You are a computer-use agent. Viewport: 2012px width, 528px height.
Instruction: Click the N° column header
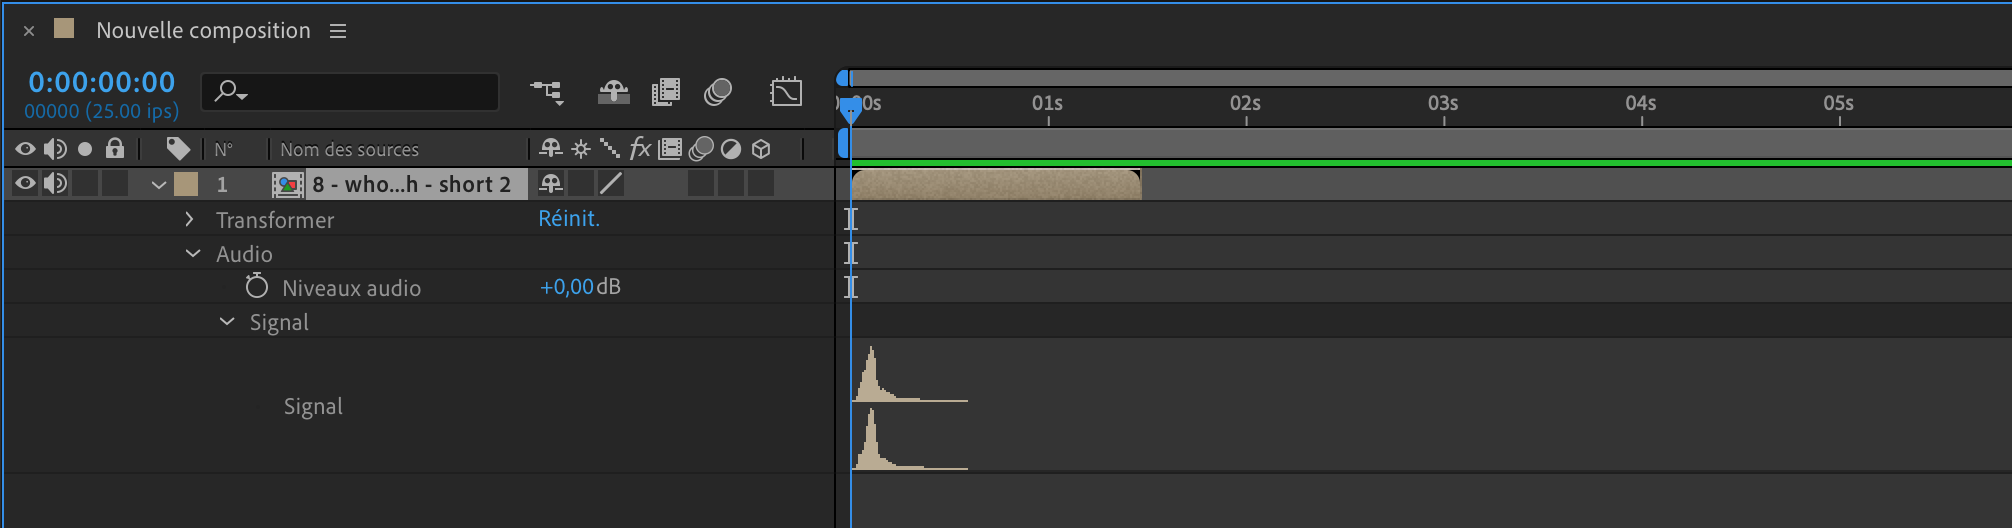coord(224,150)
